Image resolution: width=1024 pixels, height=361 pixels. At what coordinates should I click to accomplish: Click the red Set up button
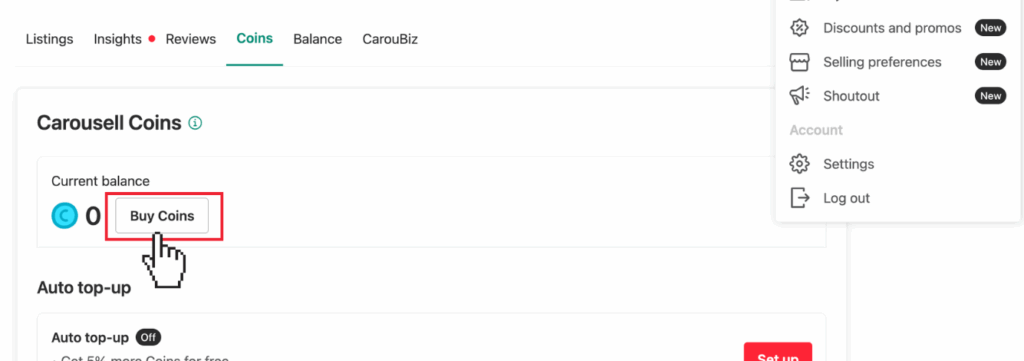tap(778, 351)
